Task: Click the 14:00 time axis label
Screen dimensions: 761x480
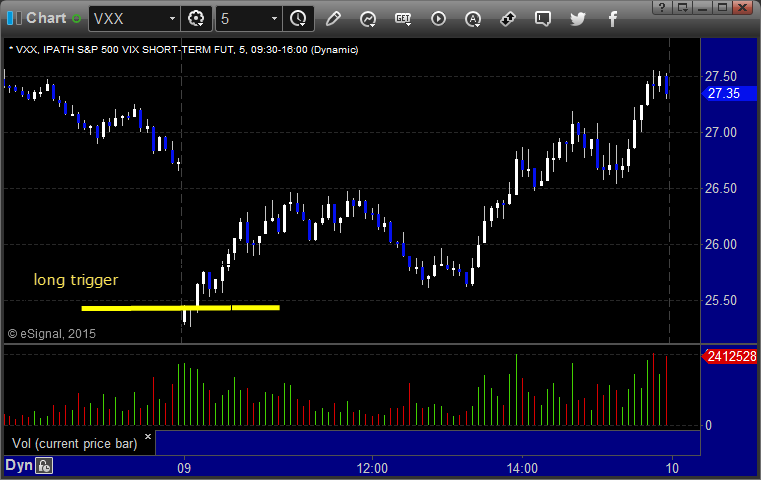Action: 522,468
